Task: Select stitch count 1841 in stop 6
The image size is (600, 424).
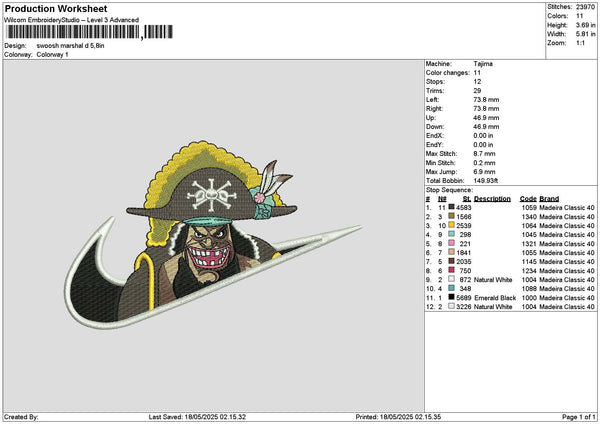Action: pos(464,253)
